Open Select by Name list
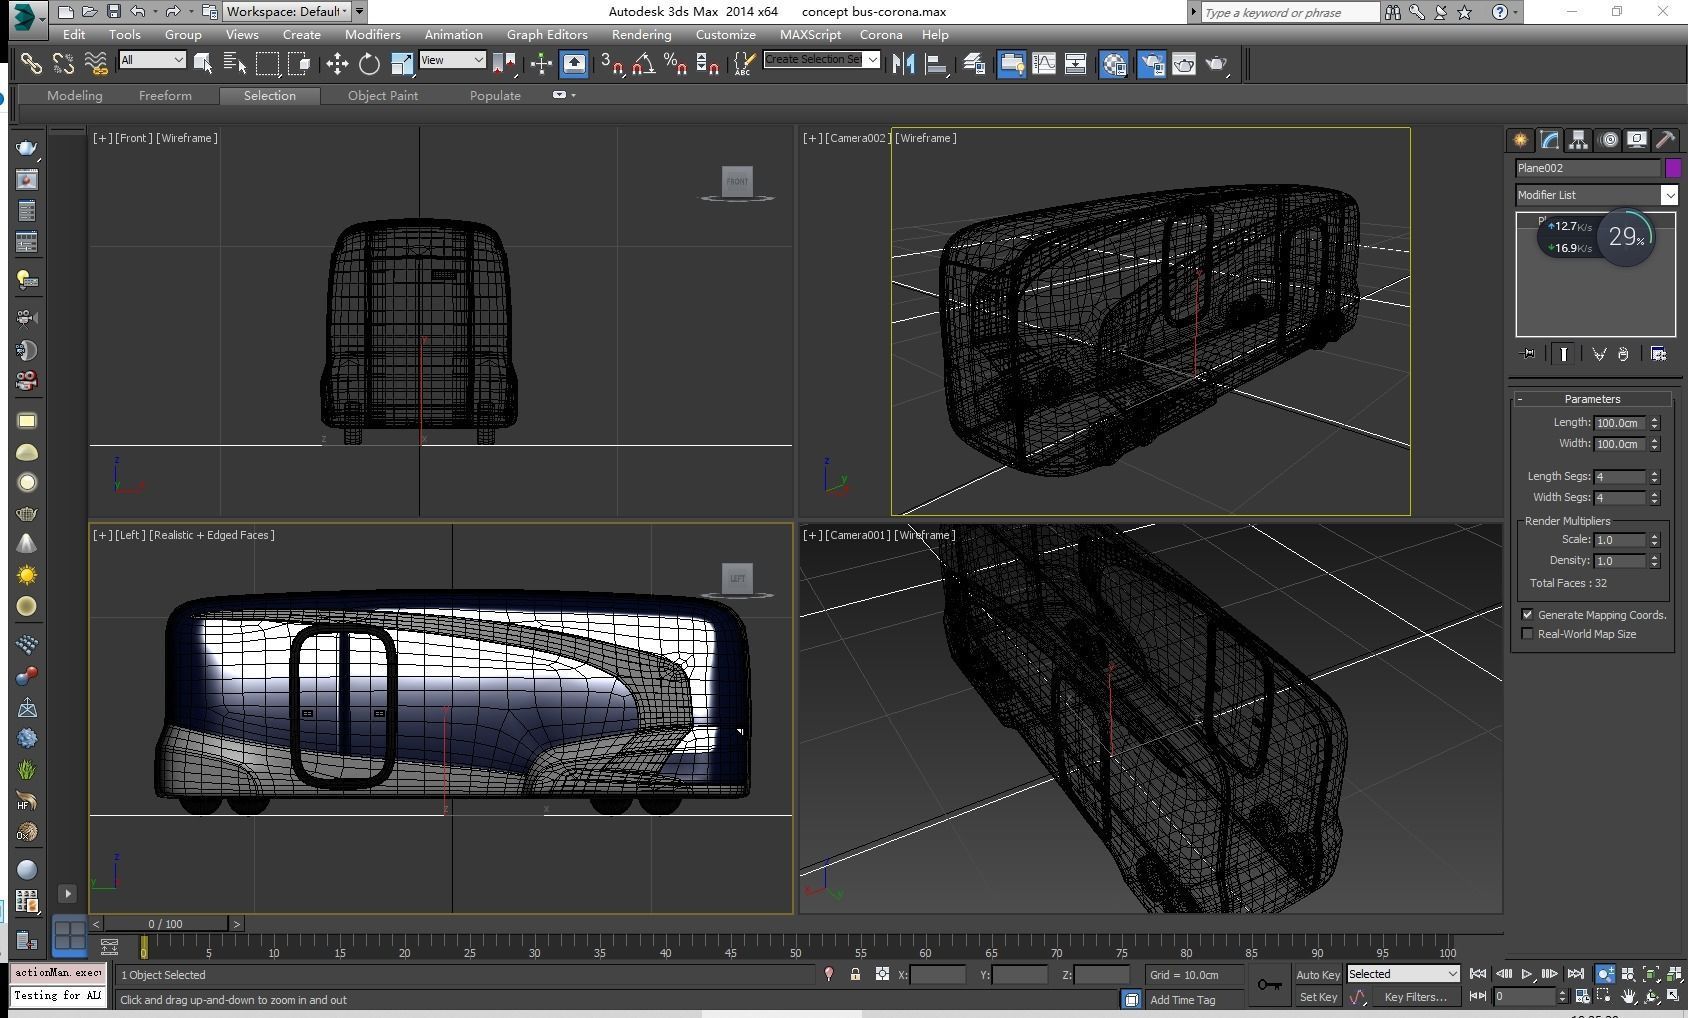Viewport: 1688px width, 1018px height. pyautogui.click(x=235, y=63)
